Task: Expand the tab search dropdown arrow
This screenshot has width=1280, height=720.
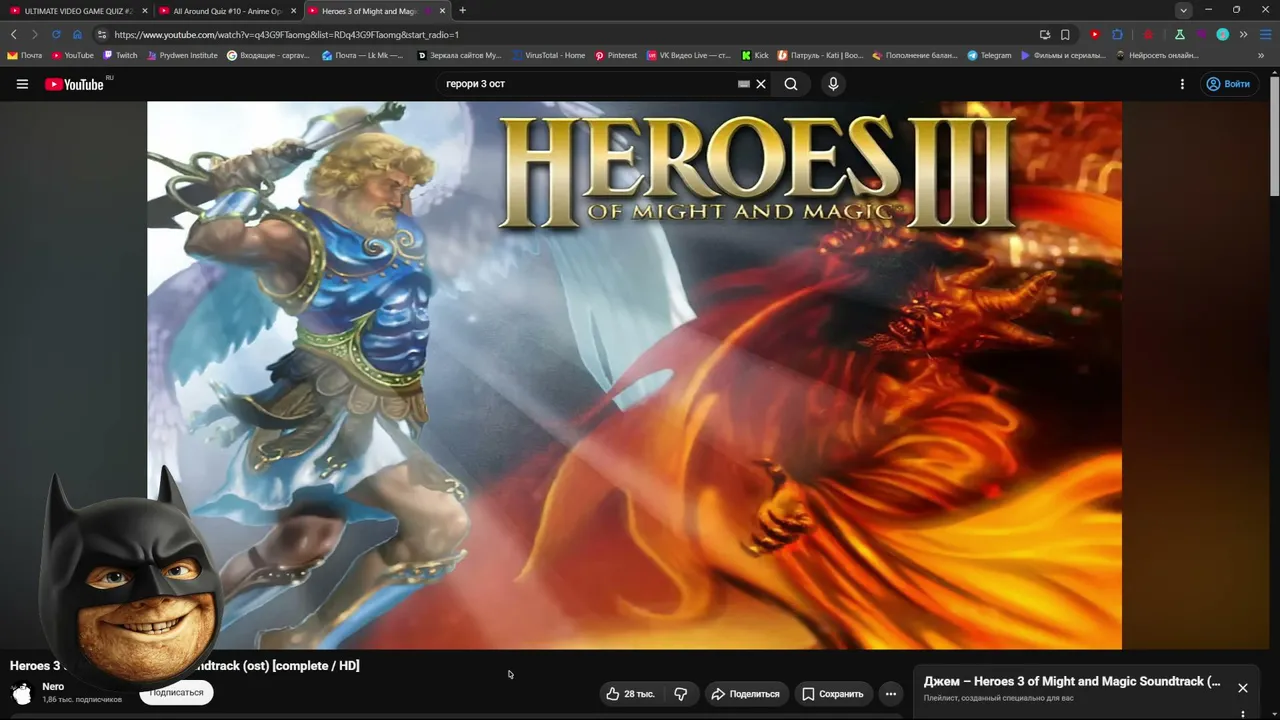Action: click(1183, 10)
